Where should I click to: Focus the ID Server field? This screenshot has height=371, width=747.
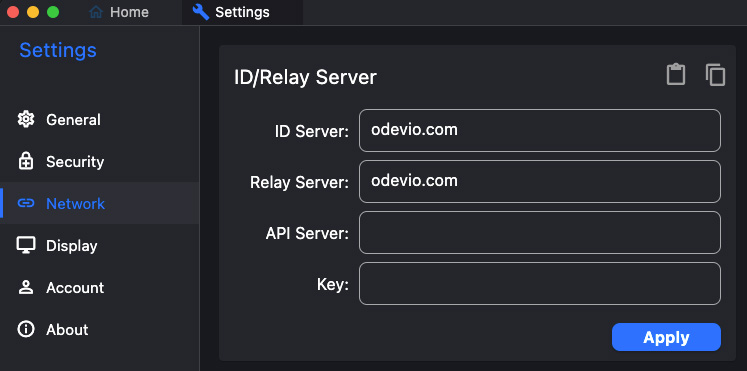point(540,130)
